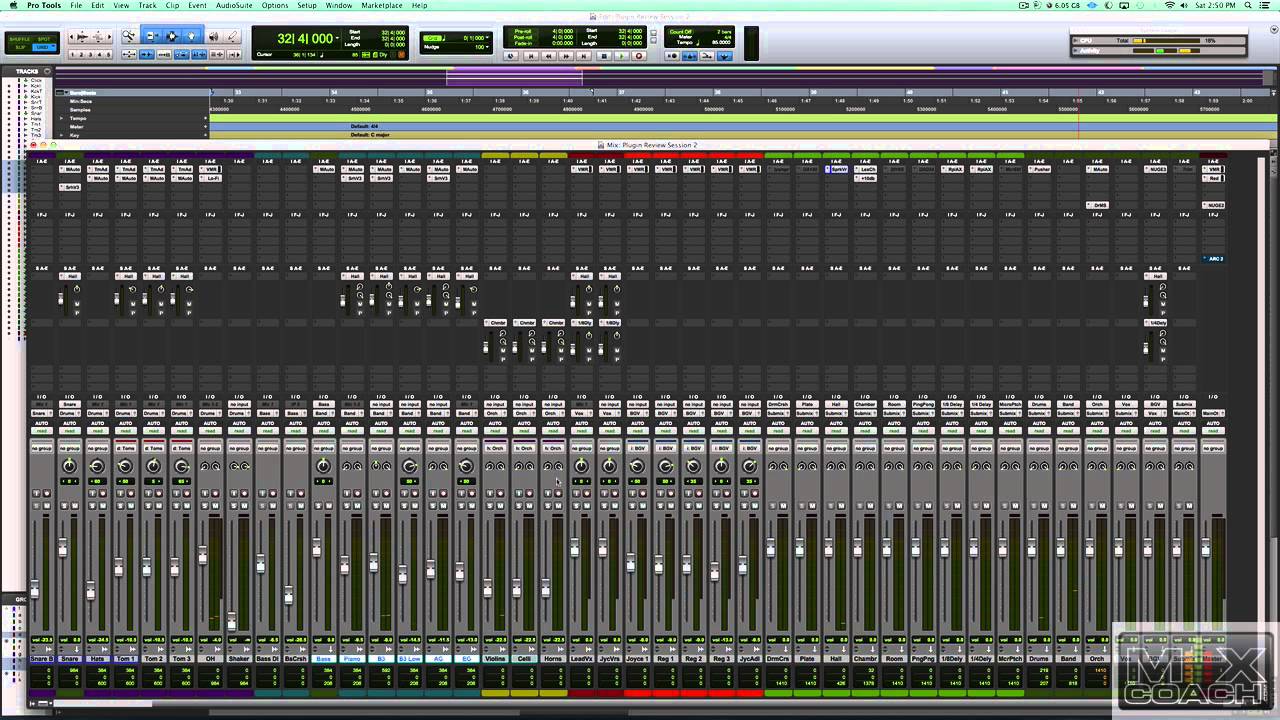The width and height of the screenshot is (1280, 720).
Task: Expand the CPU usage row
Action: tap(1075, 40)
